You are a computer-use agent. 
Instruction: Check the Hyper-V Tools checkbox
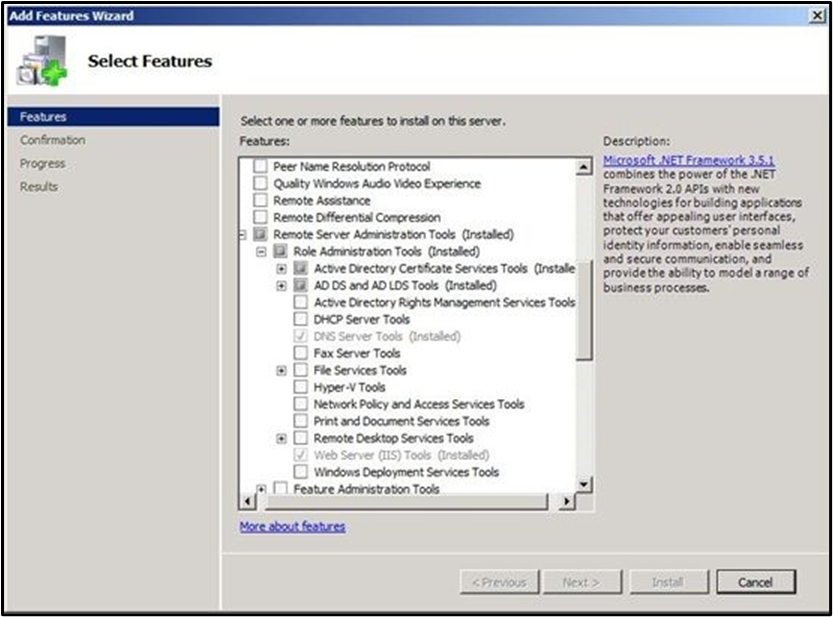coord(301,387)
